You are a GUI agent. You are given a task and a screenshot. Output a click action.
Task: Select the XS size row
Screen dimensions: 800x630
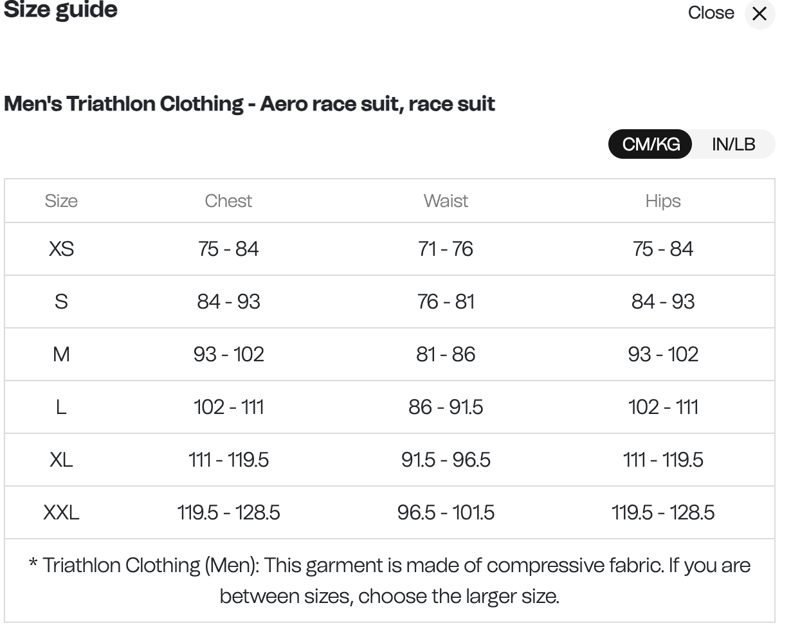[x=63, y=248]
